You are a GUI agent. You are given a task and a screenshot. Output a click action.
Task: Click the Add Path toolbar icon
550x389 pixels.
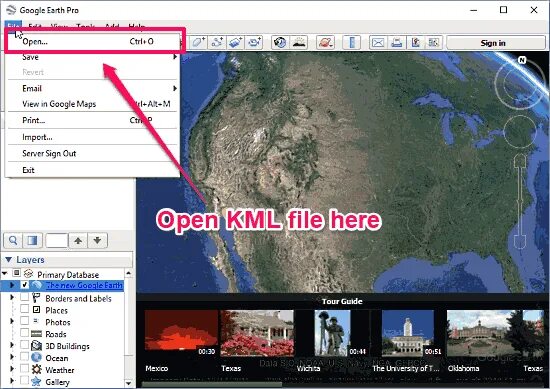tap(217, 42)
